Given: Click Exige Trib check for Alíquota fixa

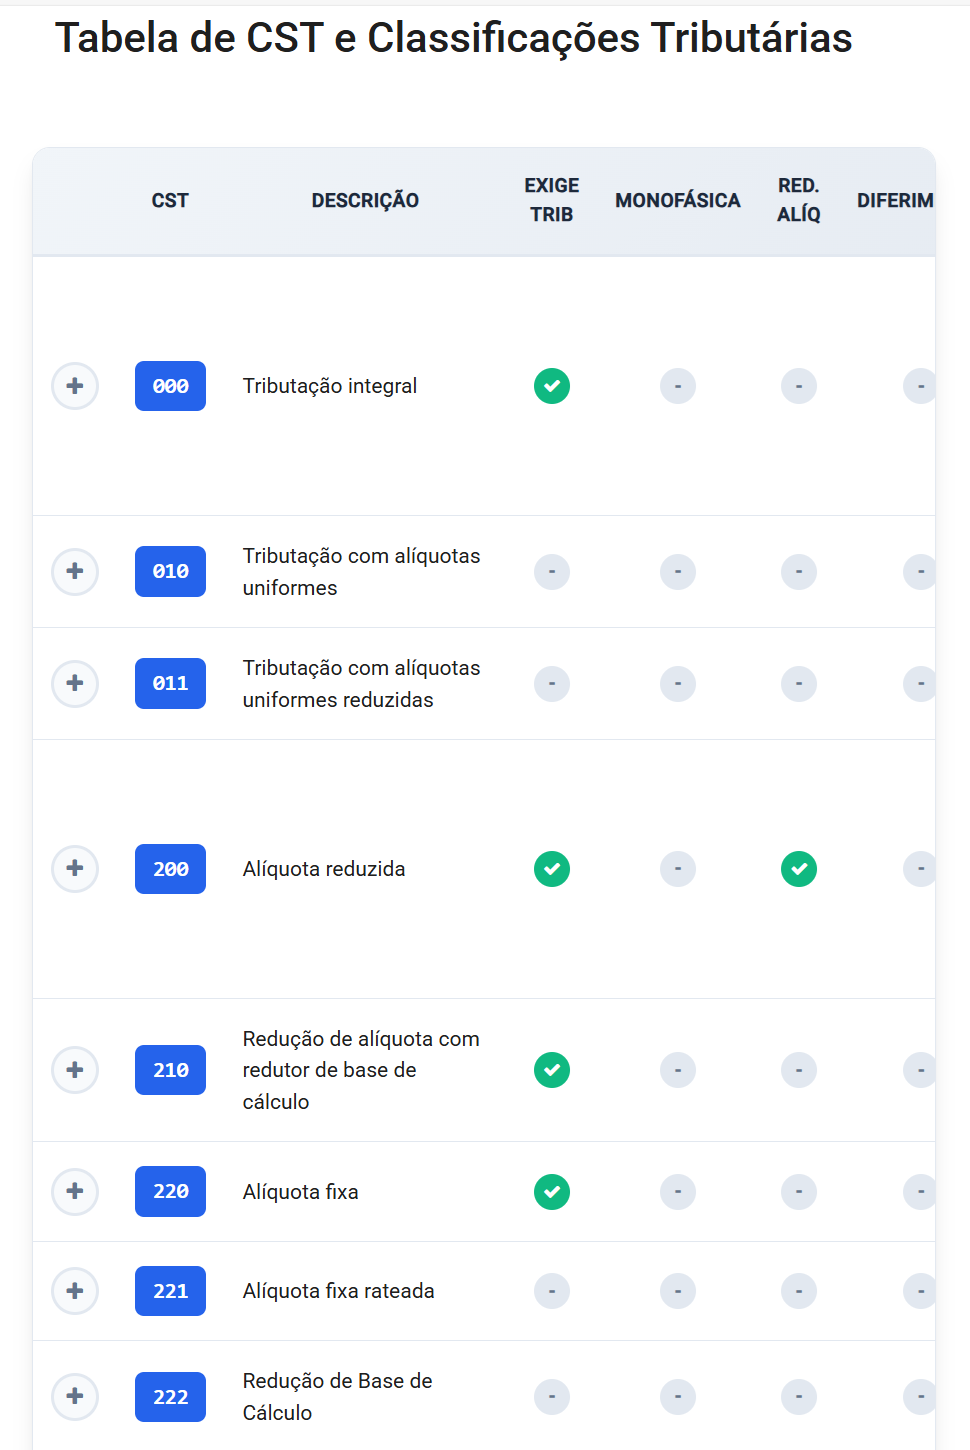Looking at the screenshot, I should tap(552, 1192).
